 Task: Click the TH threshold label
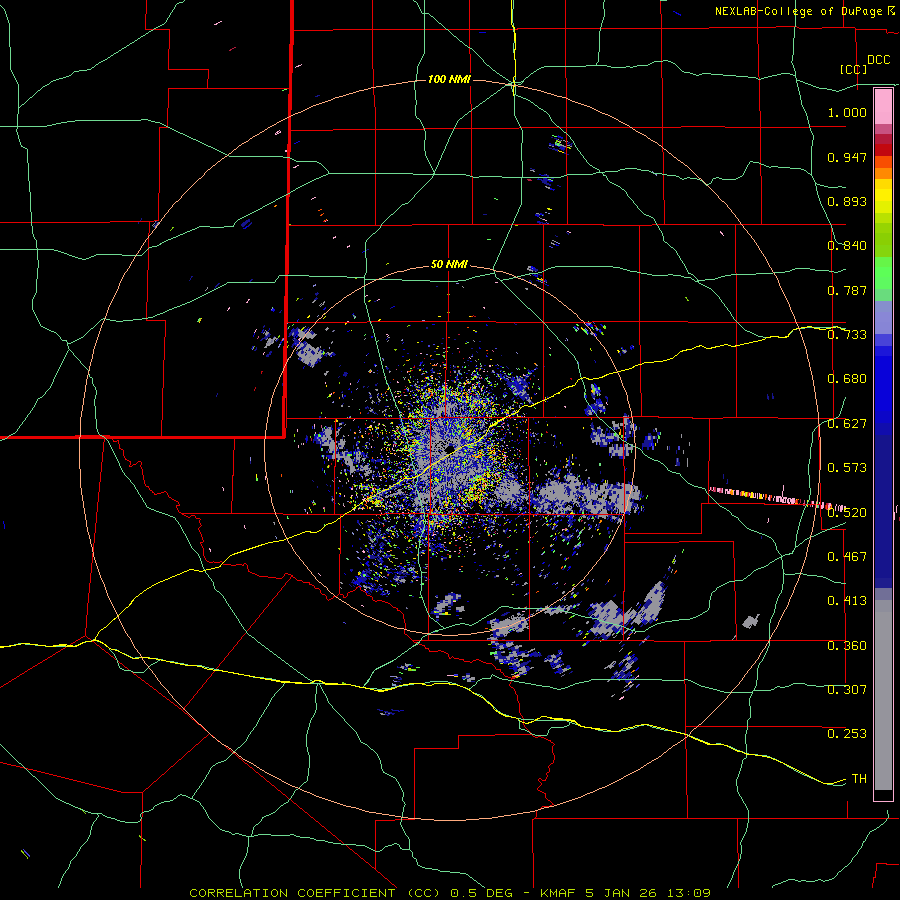859,779
